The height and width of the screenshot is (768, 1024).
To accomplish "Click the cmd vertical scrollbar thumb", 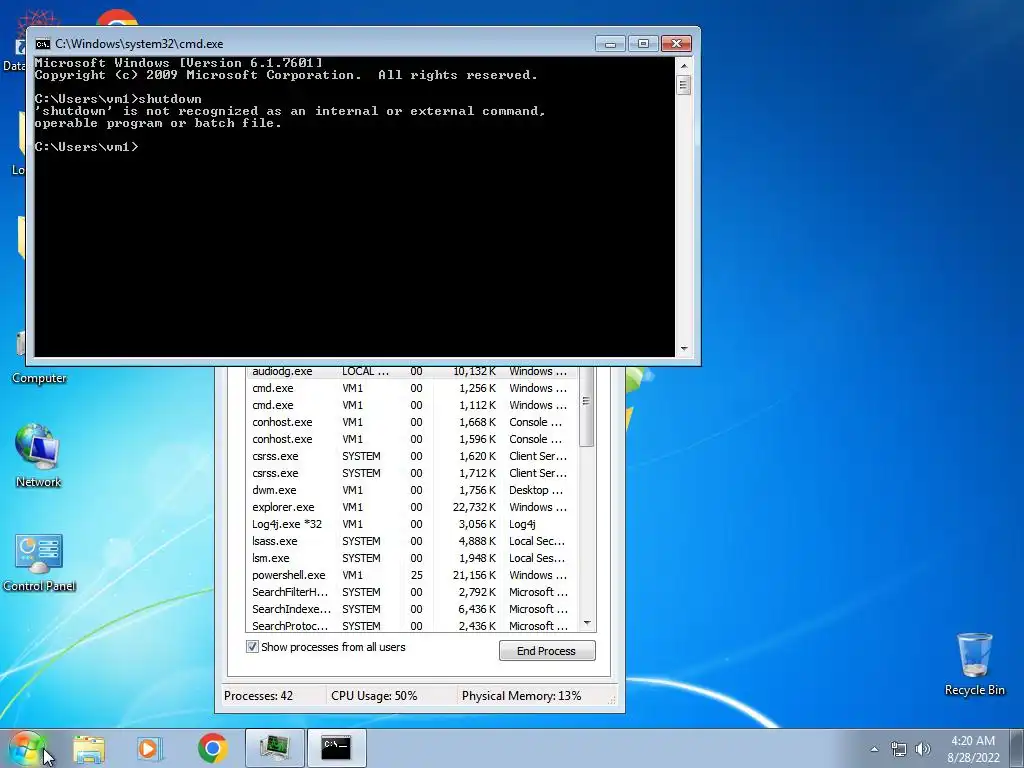I will coord(684,85).
